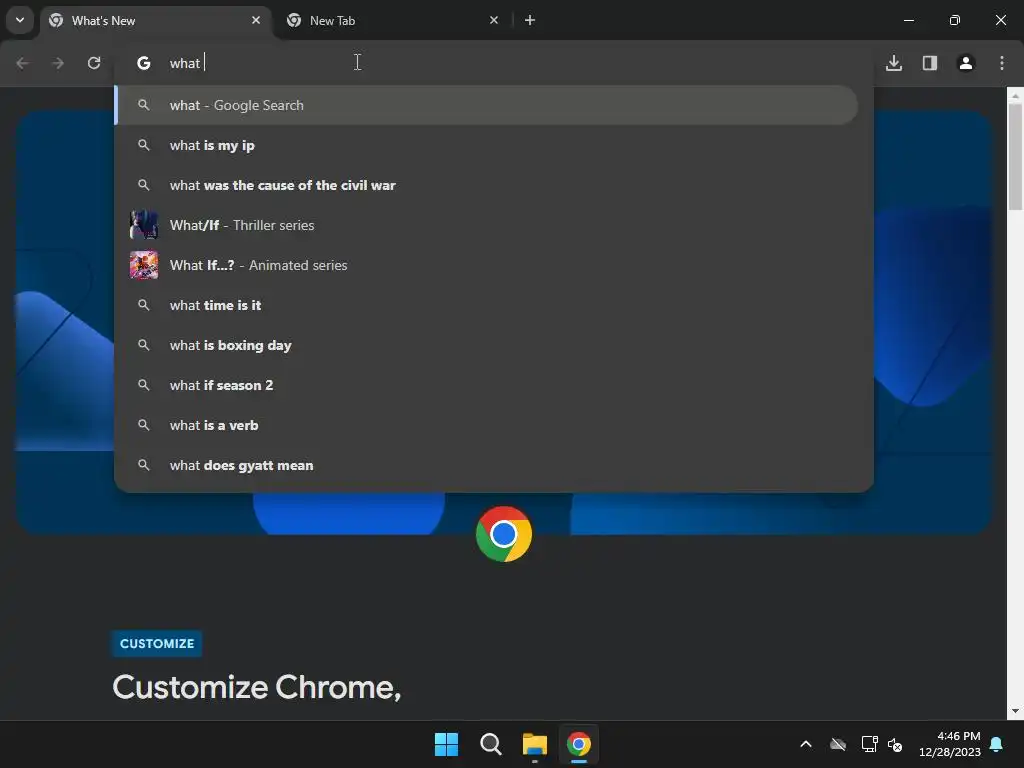Select 'what - Google Search' suggestion
Viewport: 1024px width, 768px height.
point(486,105)
